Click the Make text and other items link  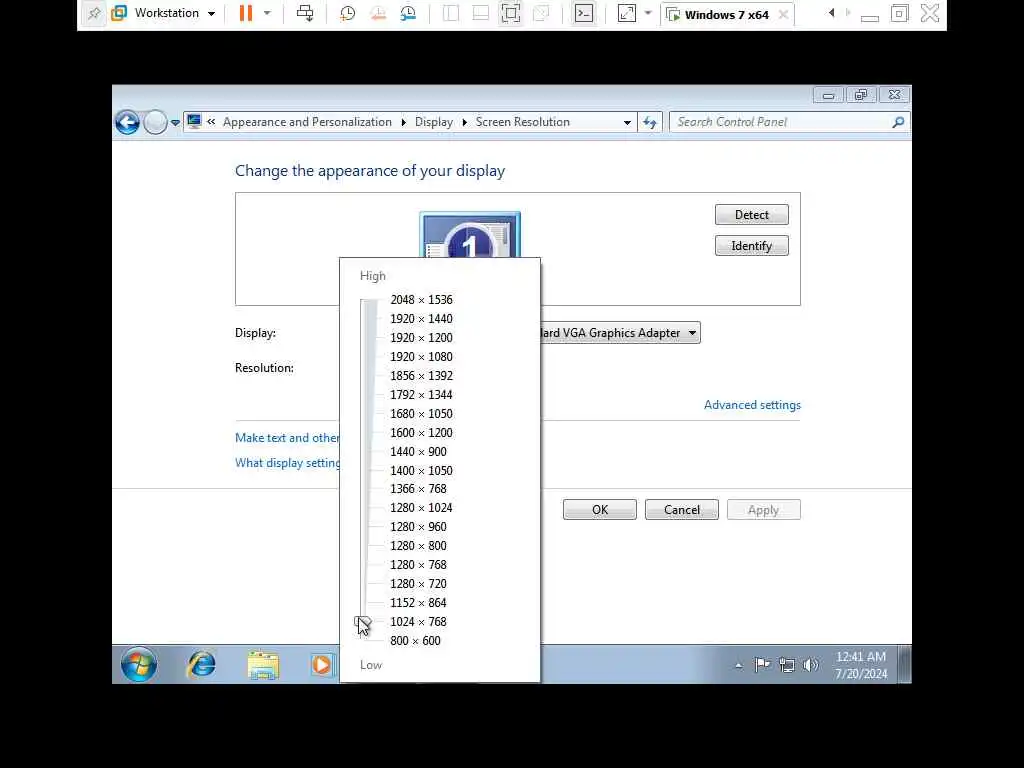[287, 438]
